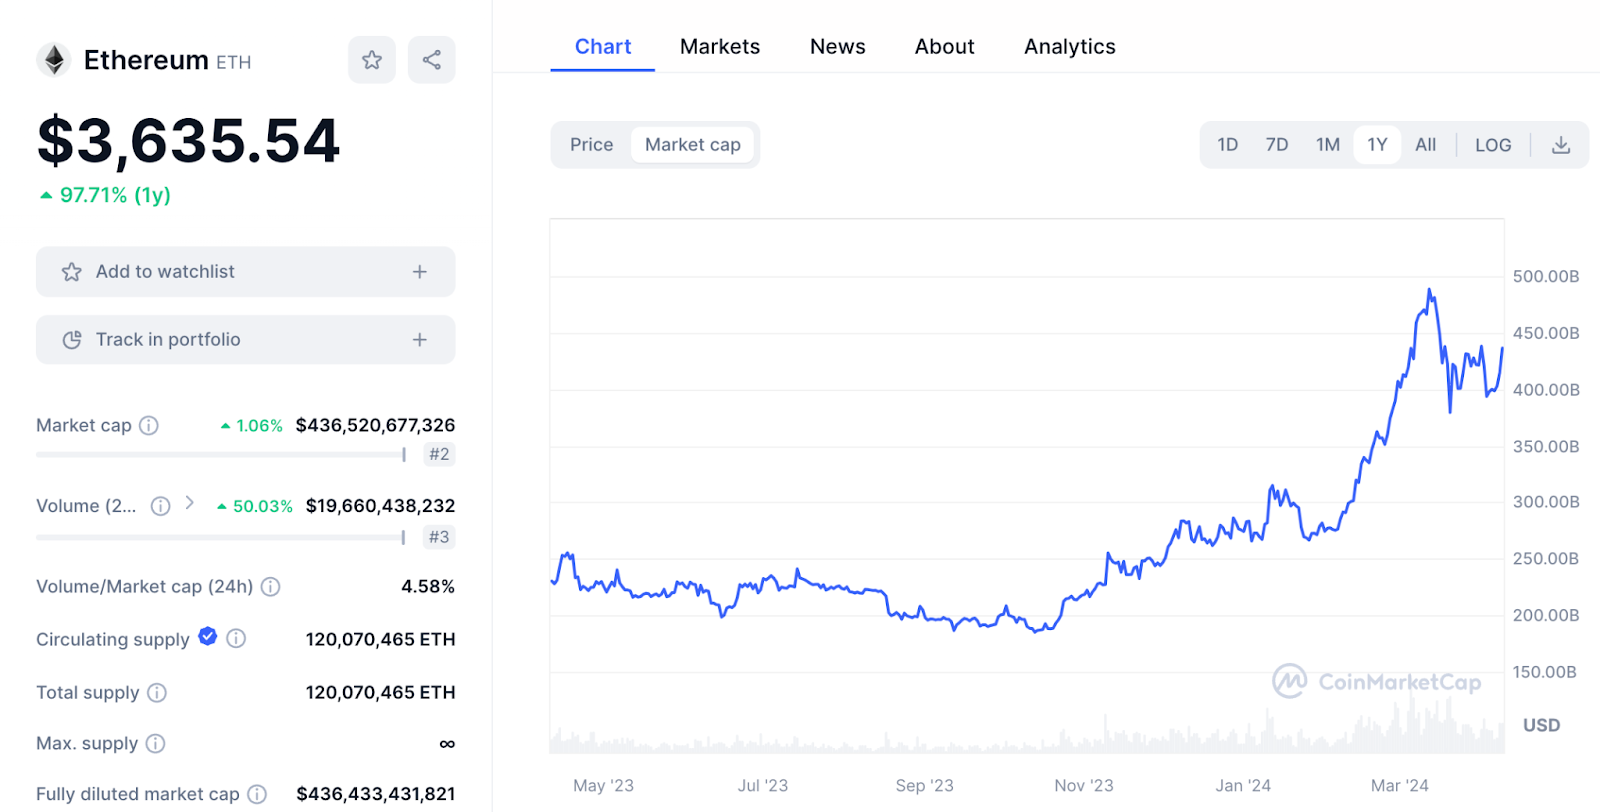1600x812 pixels.
Task: Open the About tab
Action: point(945,47)
